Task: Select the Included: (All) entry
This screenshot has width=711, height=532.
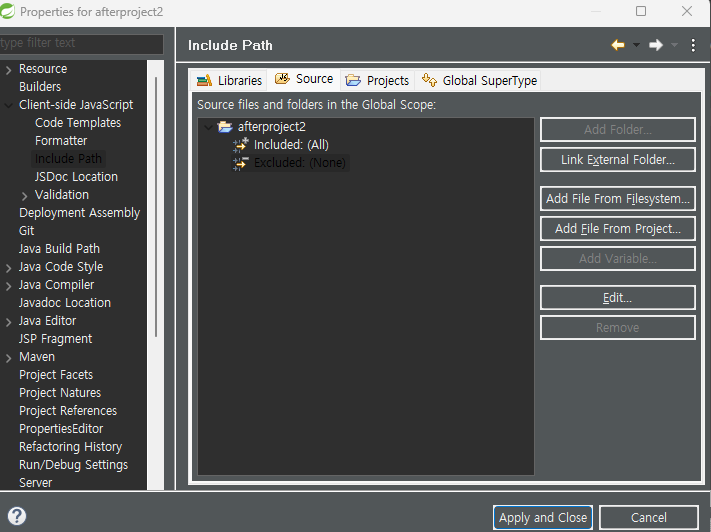Action: [x=291, y=145]
